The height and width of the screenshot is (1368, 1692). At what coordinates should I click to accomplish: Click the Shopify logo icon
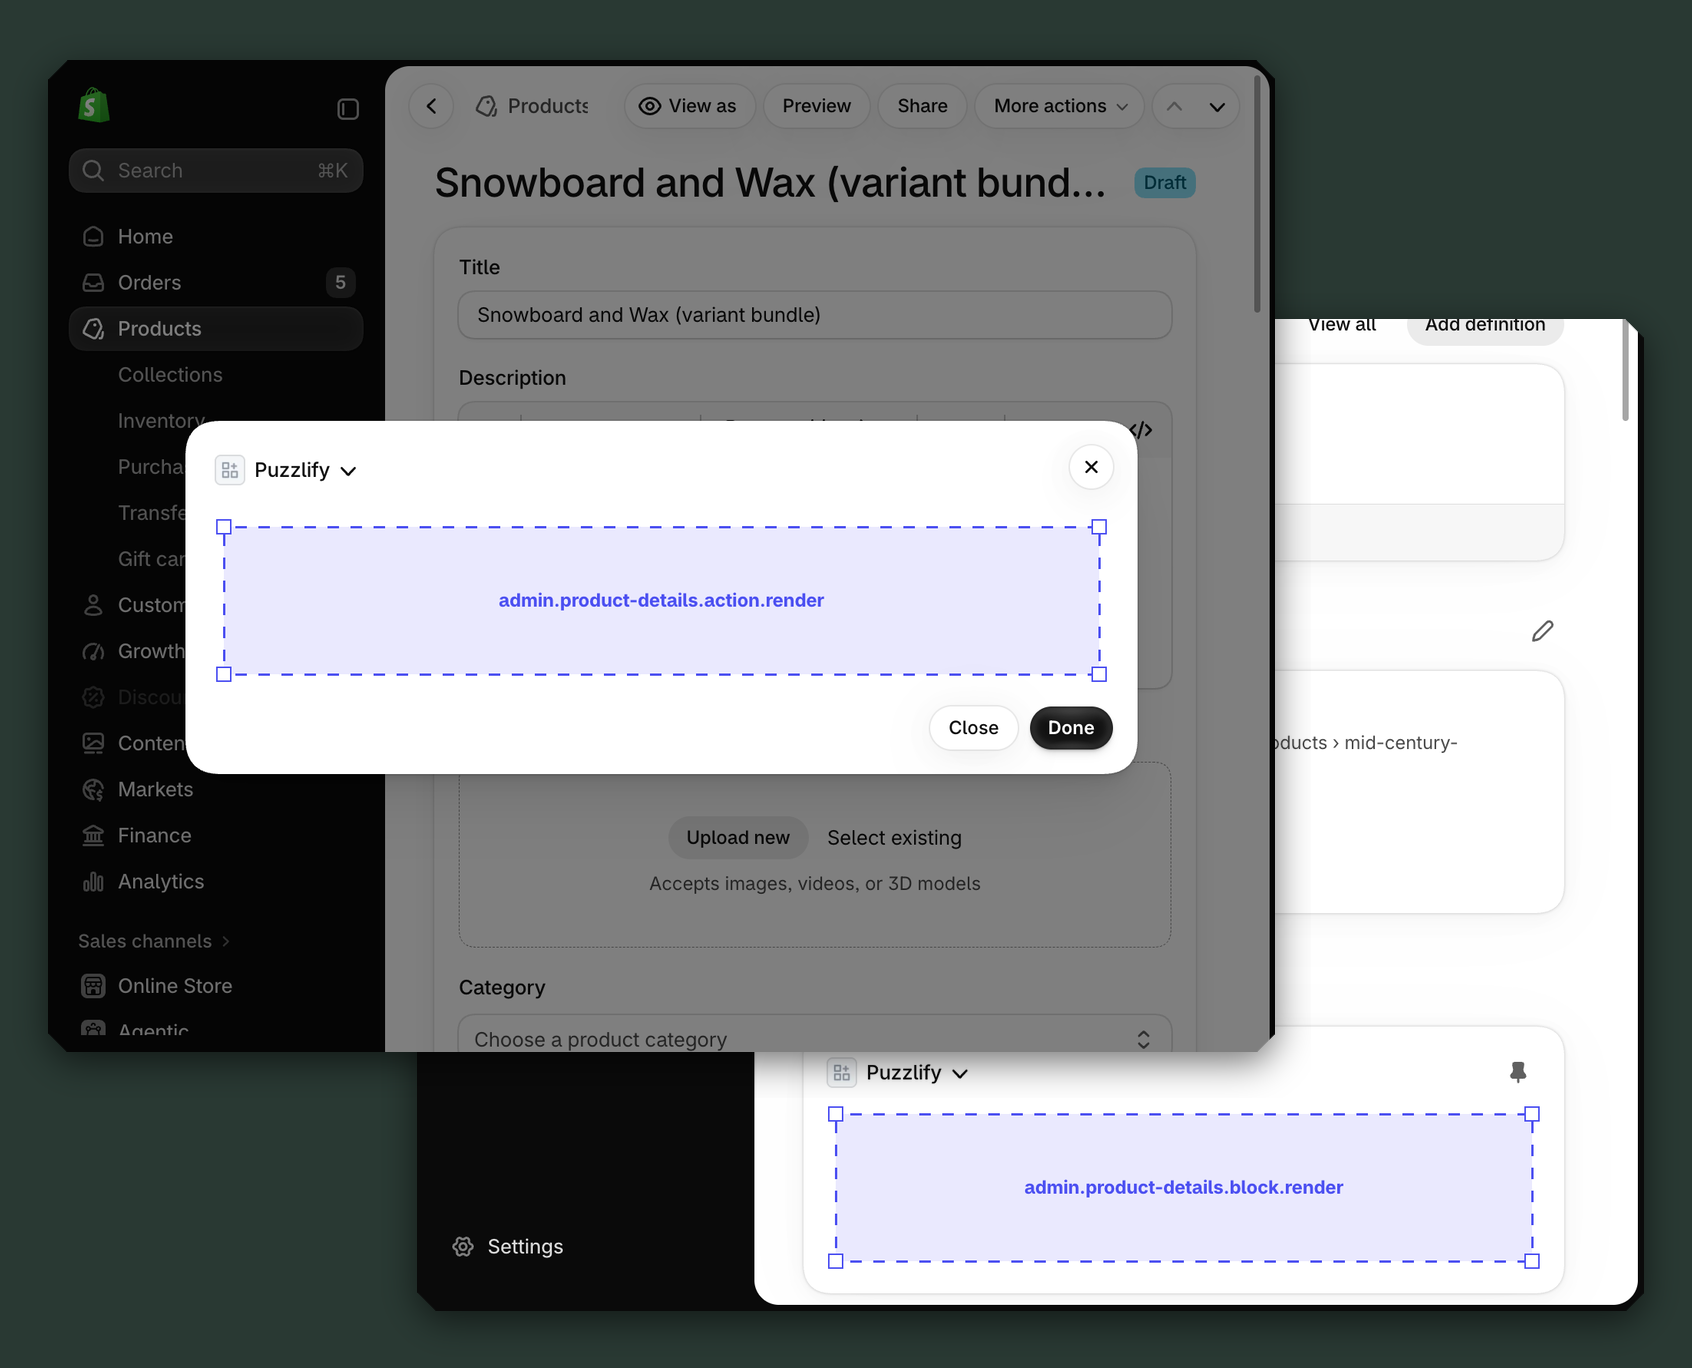pos(93,105)
